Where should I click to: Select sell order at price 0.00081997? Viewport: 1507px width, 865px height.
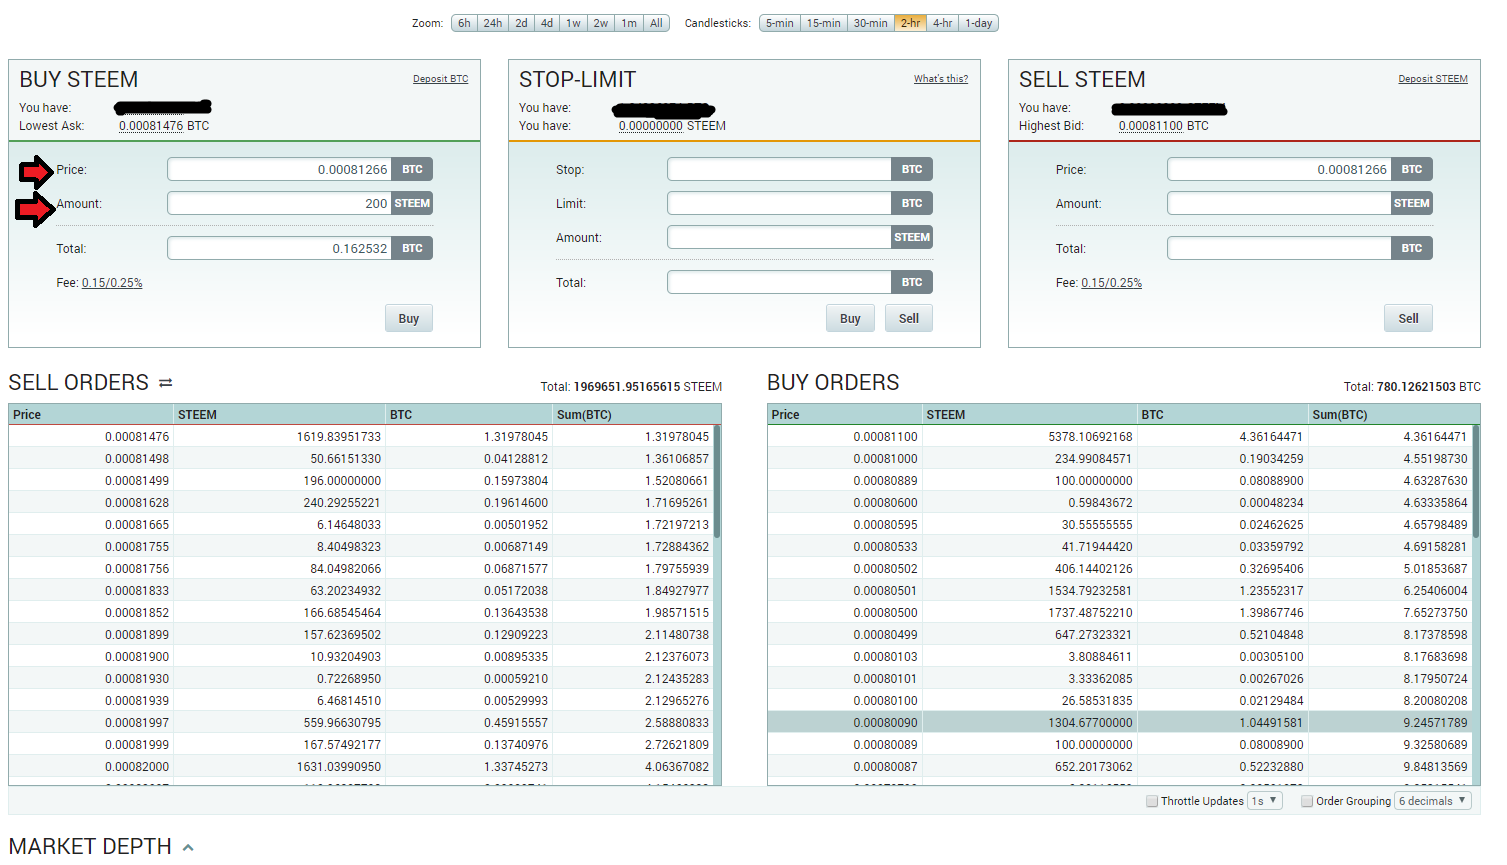362,723
